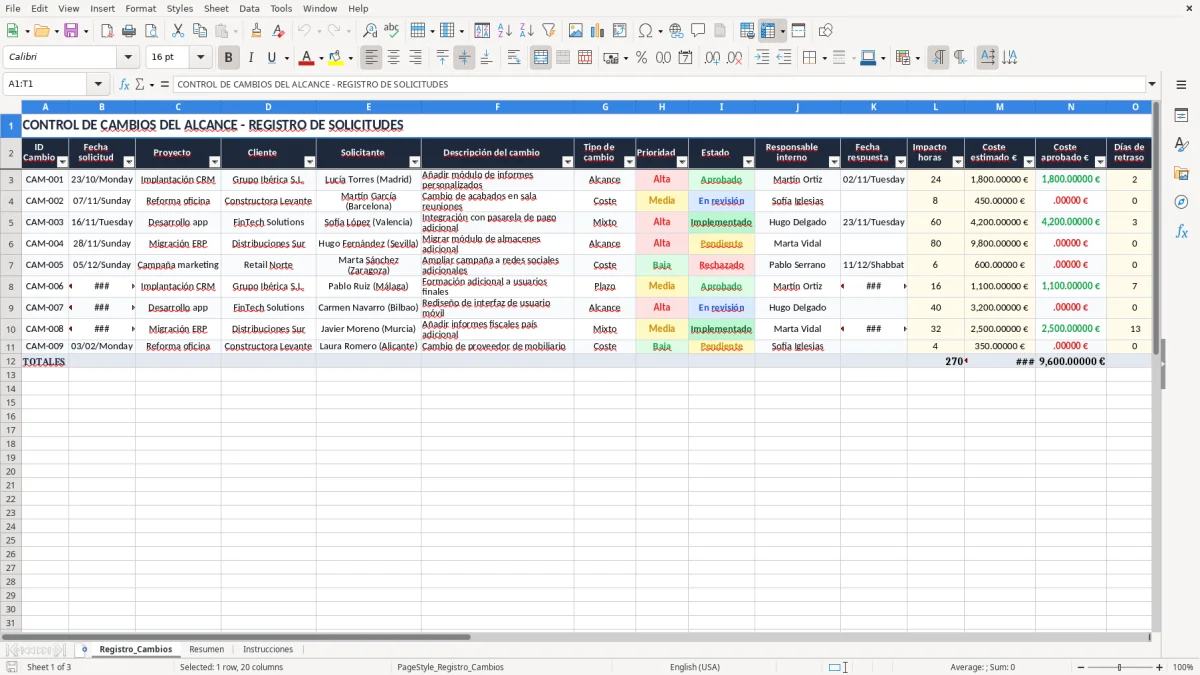Click PageStyle_Registro_Cambios in status bar
Image resolution: width=1200 pixels, height=675 pixels.
click(x=450, y=667)
